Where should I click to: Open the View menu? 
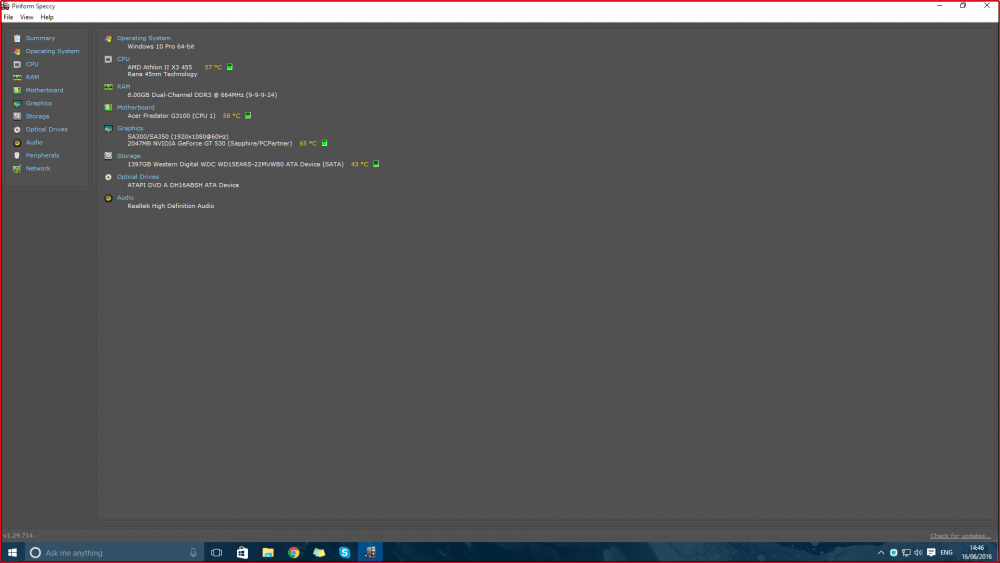coord(27,17)
